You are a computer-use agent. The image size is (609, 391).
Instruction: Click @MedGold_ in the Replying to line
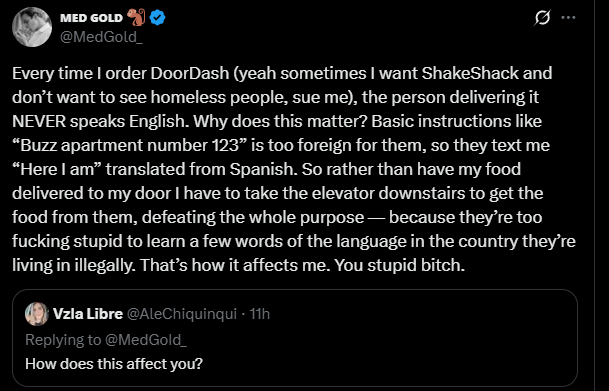pyautogui.click(x=146, y=340)
